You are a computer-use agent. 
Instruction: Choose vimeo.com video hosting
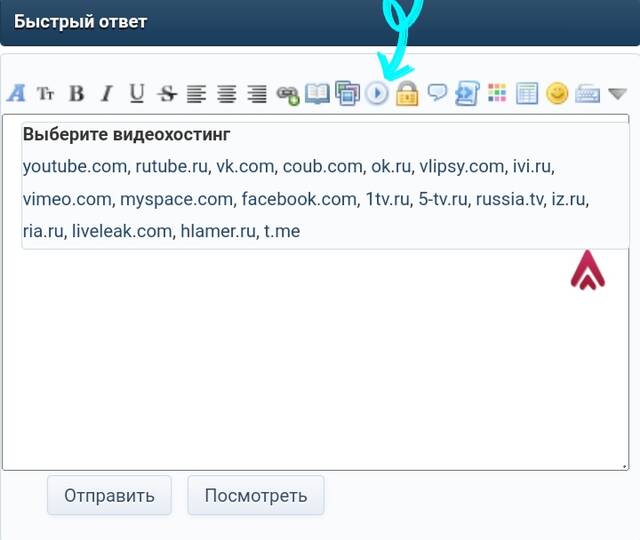click(x=67, y=199)
